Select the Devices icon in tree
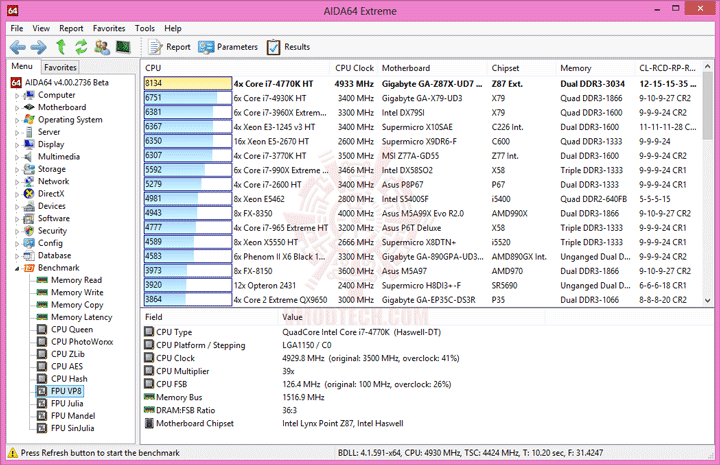The width and height of the screenshot is (720, 465). (29, 206)
